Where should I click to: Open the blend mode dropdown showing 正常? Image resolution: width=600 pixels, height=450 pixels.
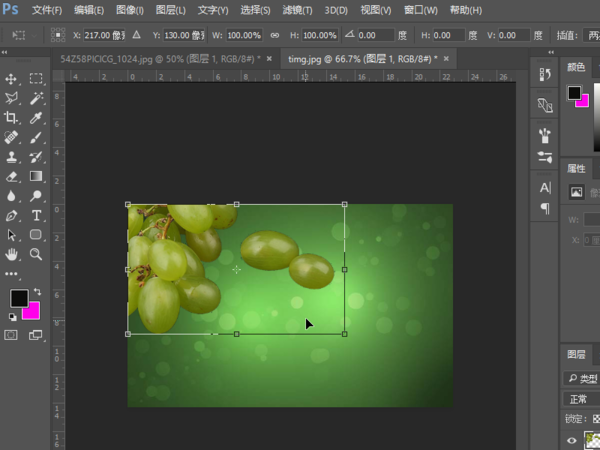(x=580, y=398)
